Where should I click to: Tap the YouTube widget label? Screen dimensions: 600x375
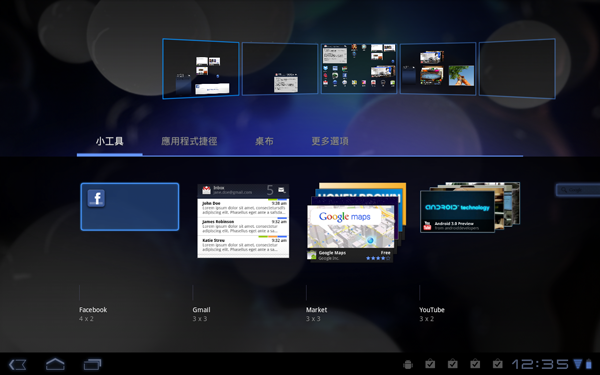(x=432, y=310)
